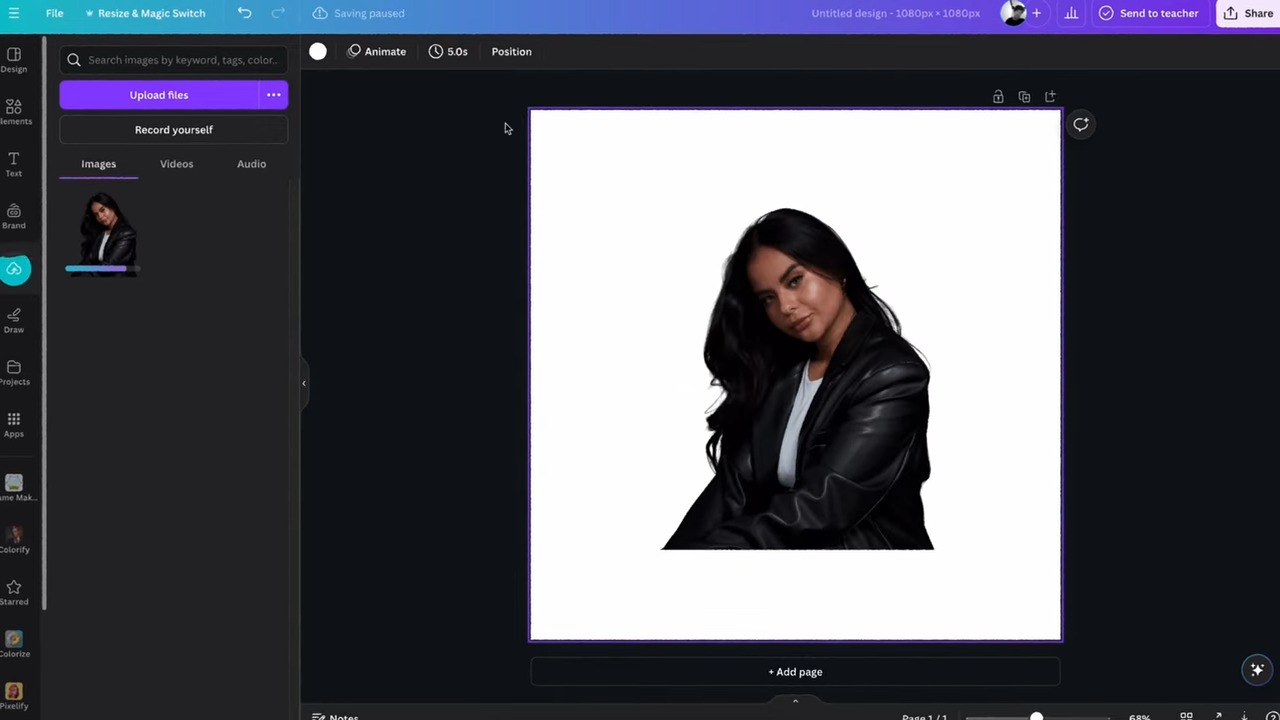Open the Draw tool
This screenshot has width=1280, height=720.
click(x=14, y=319)
